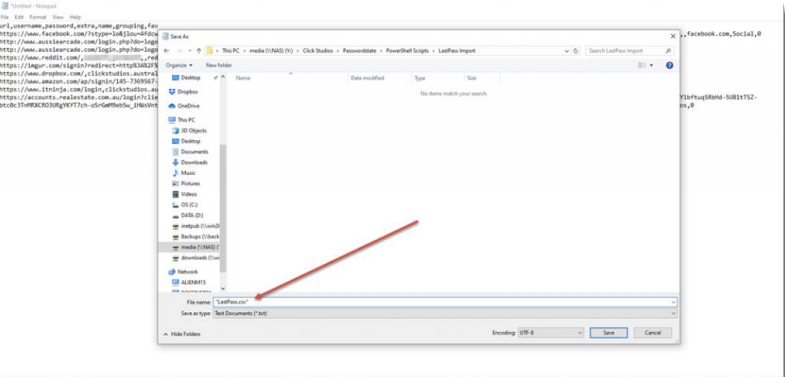Open the Organize dropdown menu
The height and width of the screenshot is (377, 785).
(x=179, y=65)
